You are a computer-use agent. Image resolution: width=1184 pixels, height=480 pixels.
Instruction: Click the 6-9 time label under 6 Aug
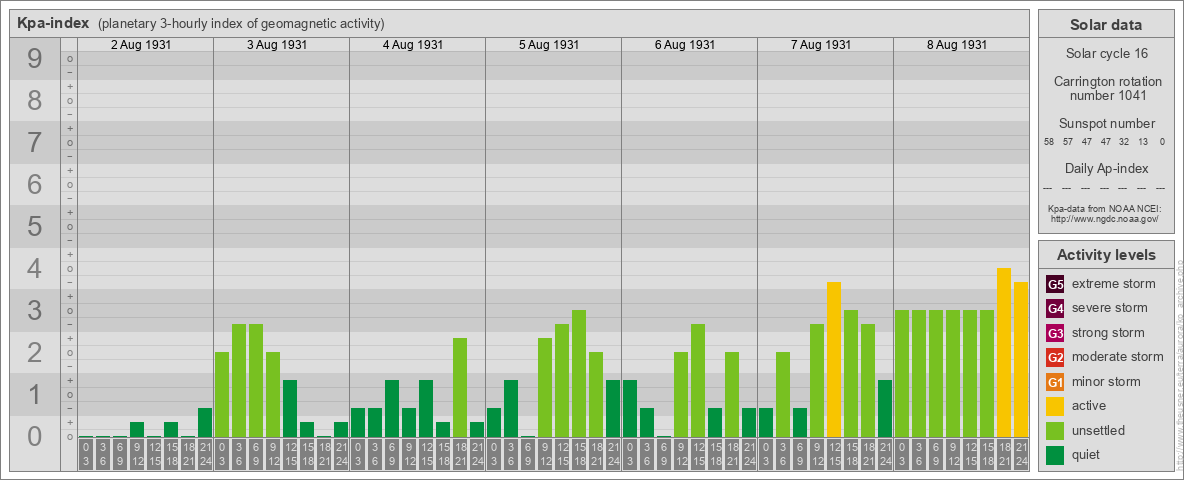point(664,455)
